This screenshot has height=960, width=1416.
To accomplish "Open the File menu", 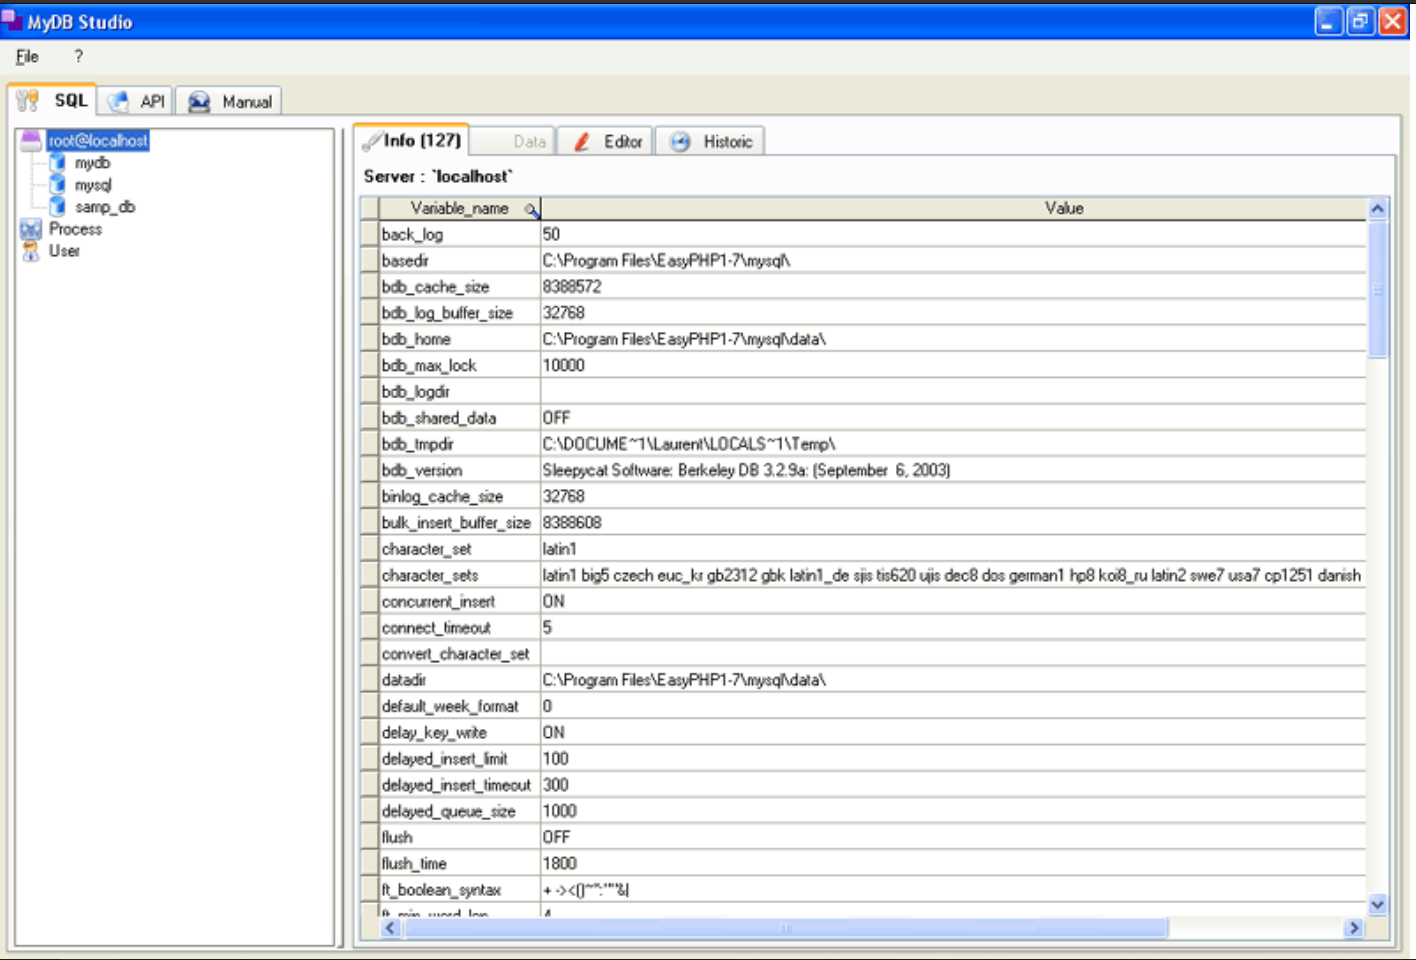I will [27, 57].
